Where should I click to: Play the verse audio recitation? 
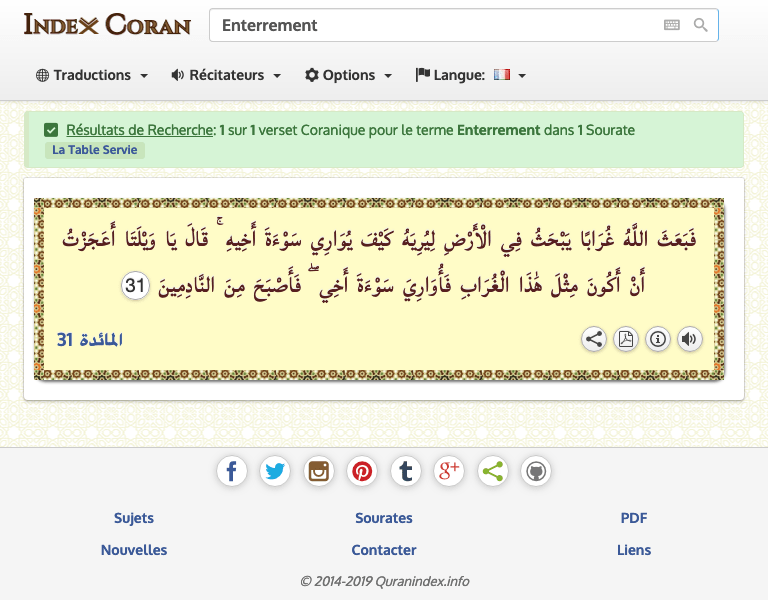tap(689, 339)
